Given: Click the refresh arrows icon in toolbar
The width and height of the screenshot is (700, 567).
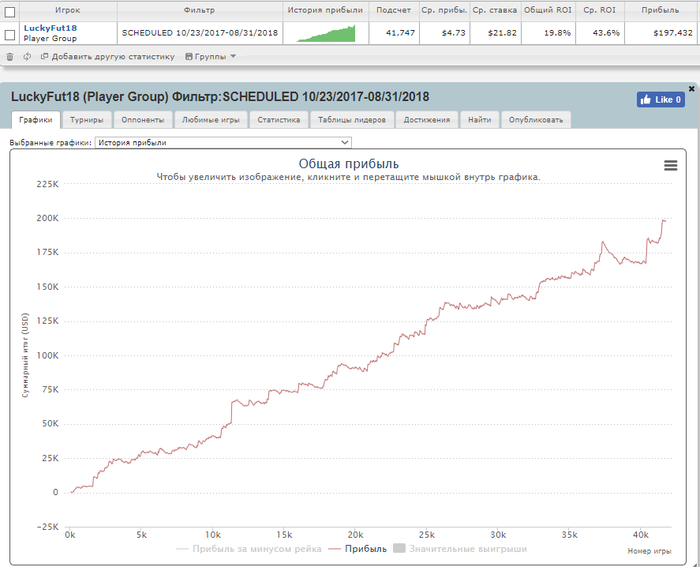Looking at the screenshot, I should pyautogui.click(x=27, y=56).
